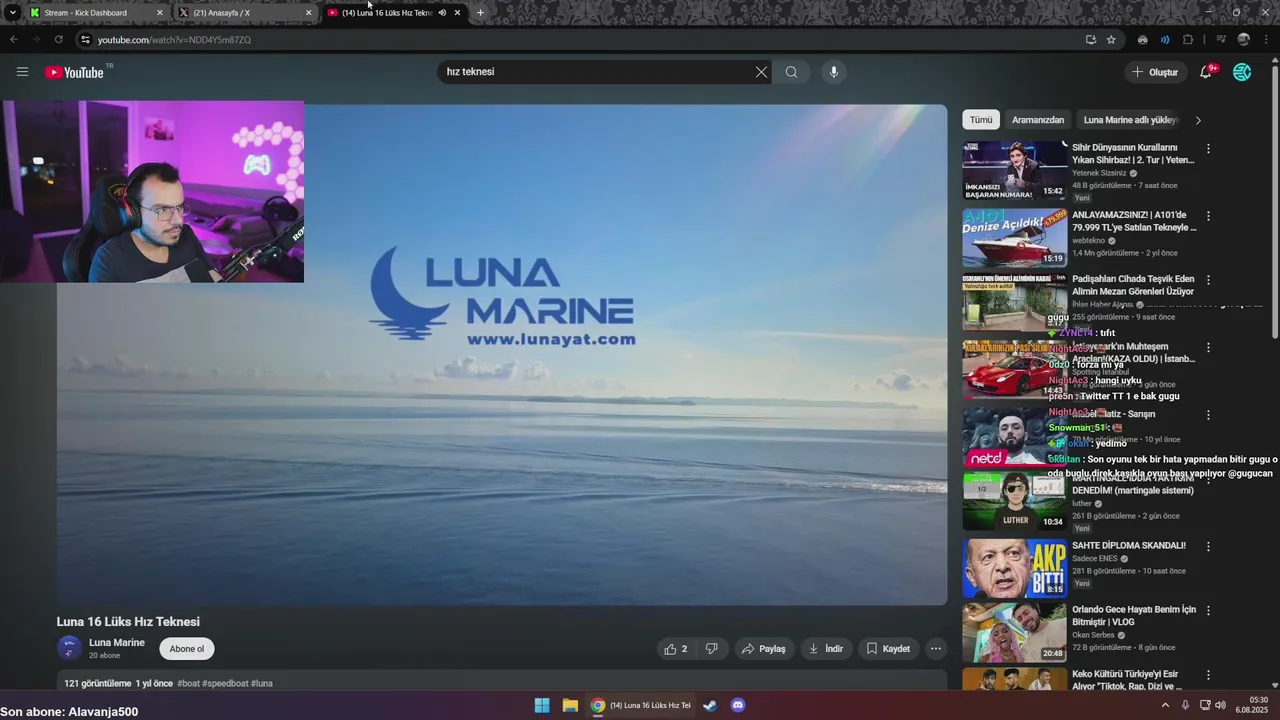Image resolution: width=1280 pixels, height=720 pixels.
Task: Open the A101 Denize Açıldık thumbnail
Action: [x=1015, y=238]
